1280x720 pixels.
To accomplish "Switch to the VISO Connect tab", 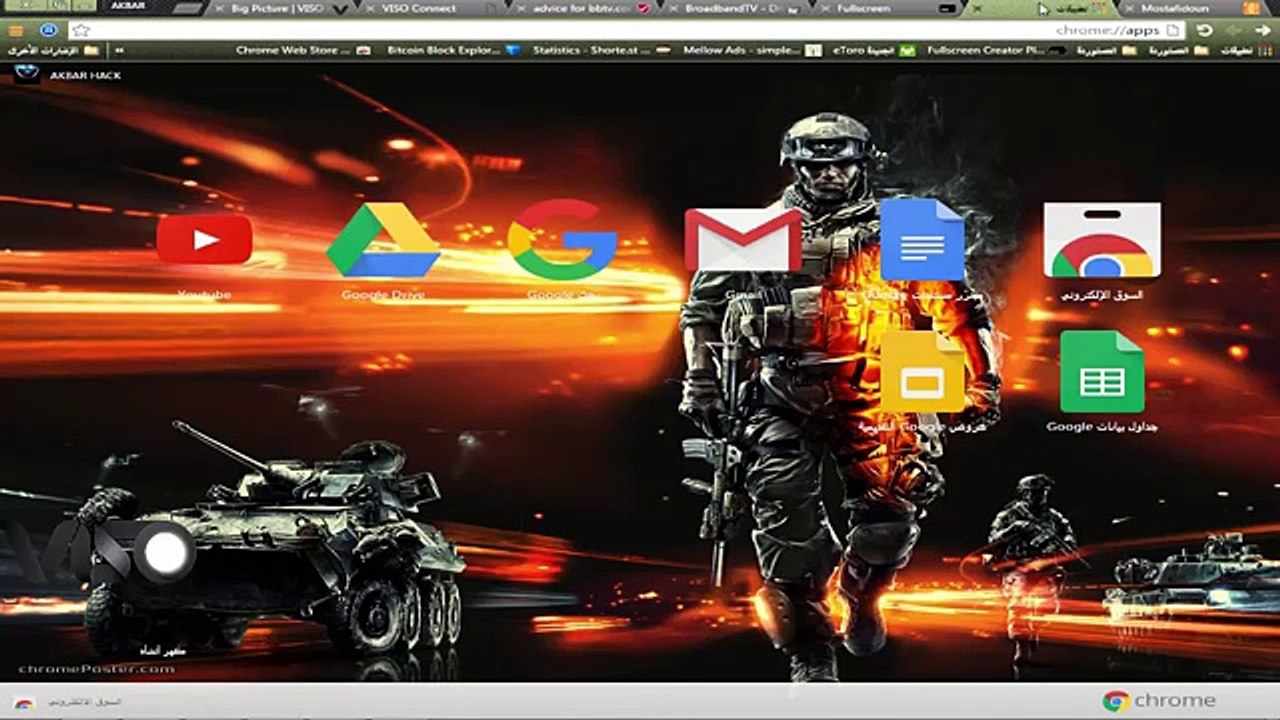I will pos(432,8).
